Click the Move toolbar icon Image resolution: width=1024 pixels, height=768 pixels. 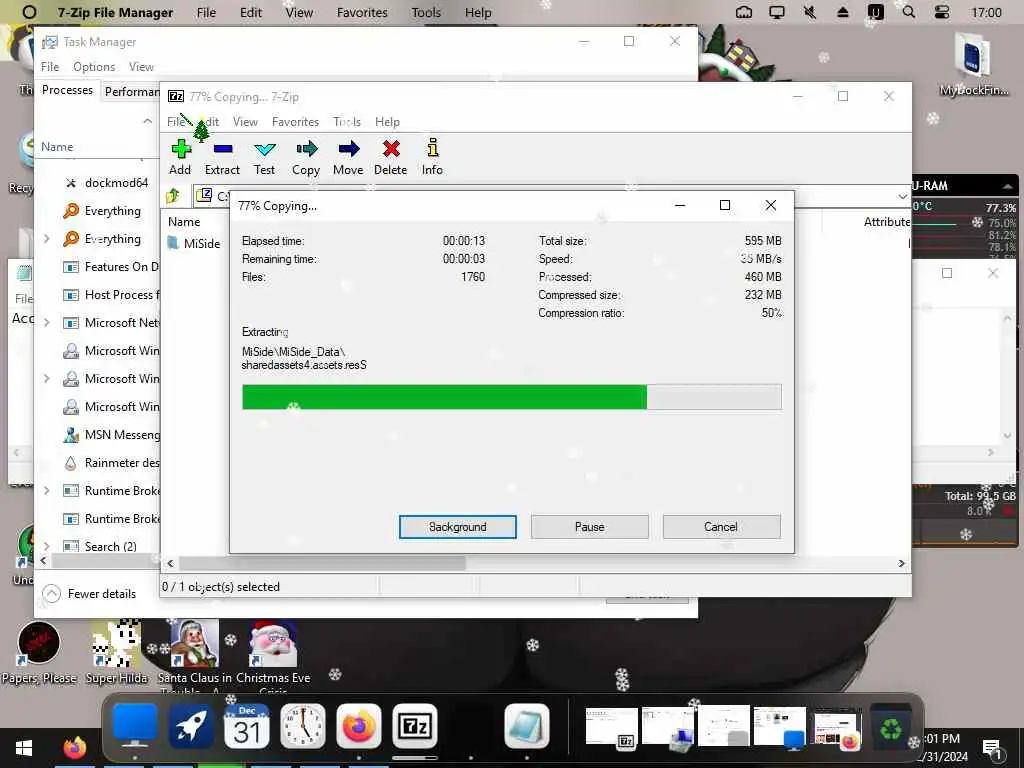(348, 157)
